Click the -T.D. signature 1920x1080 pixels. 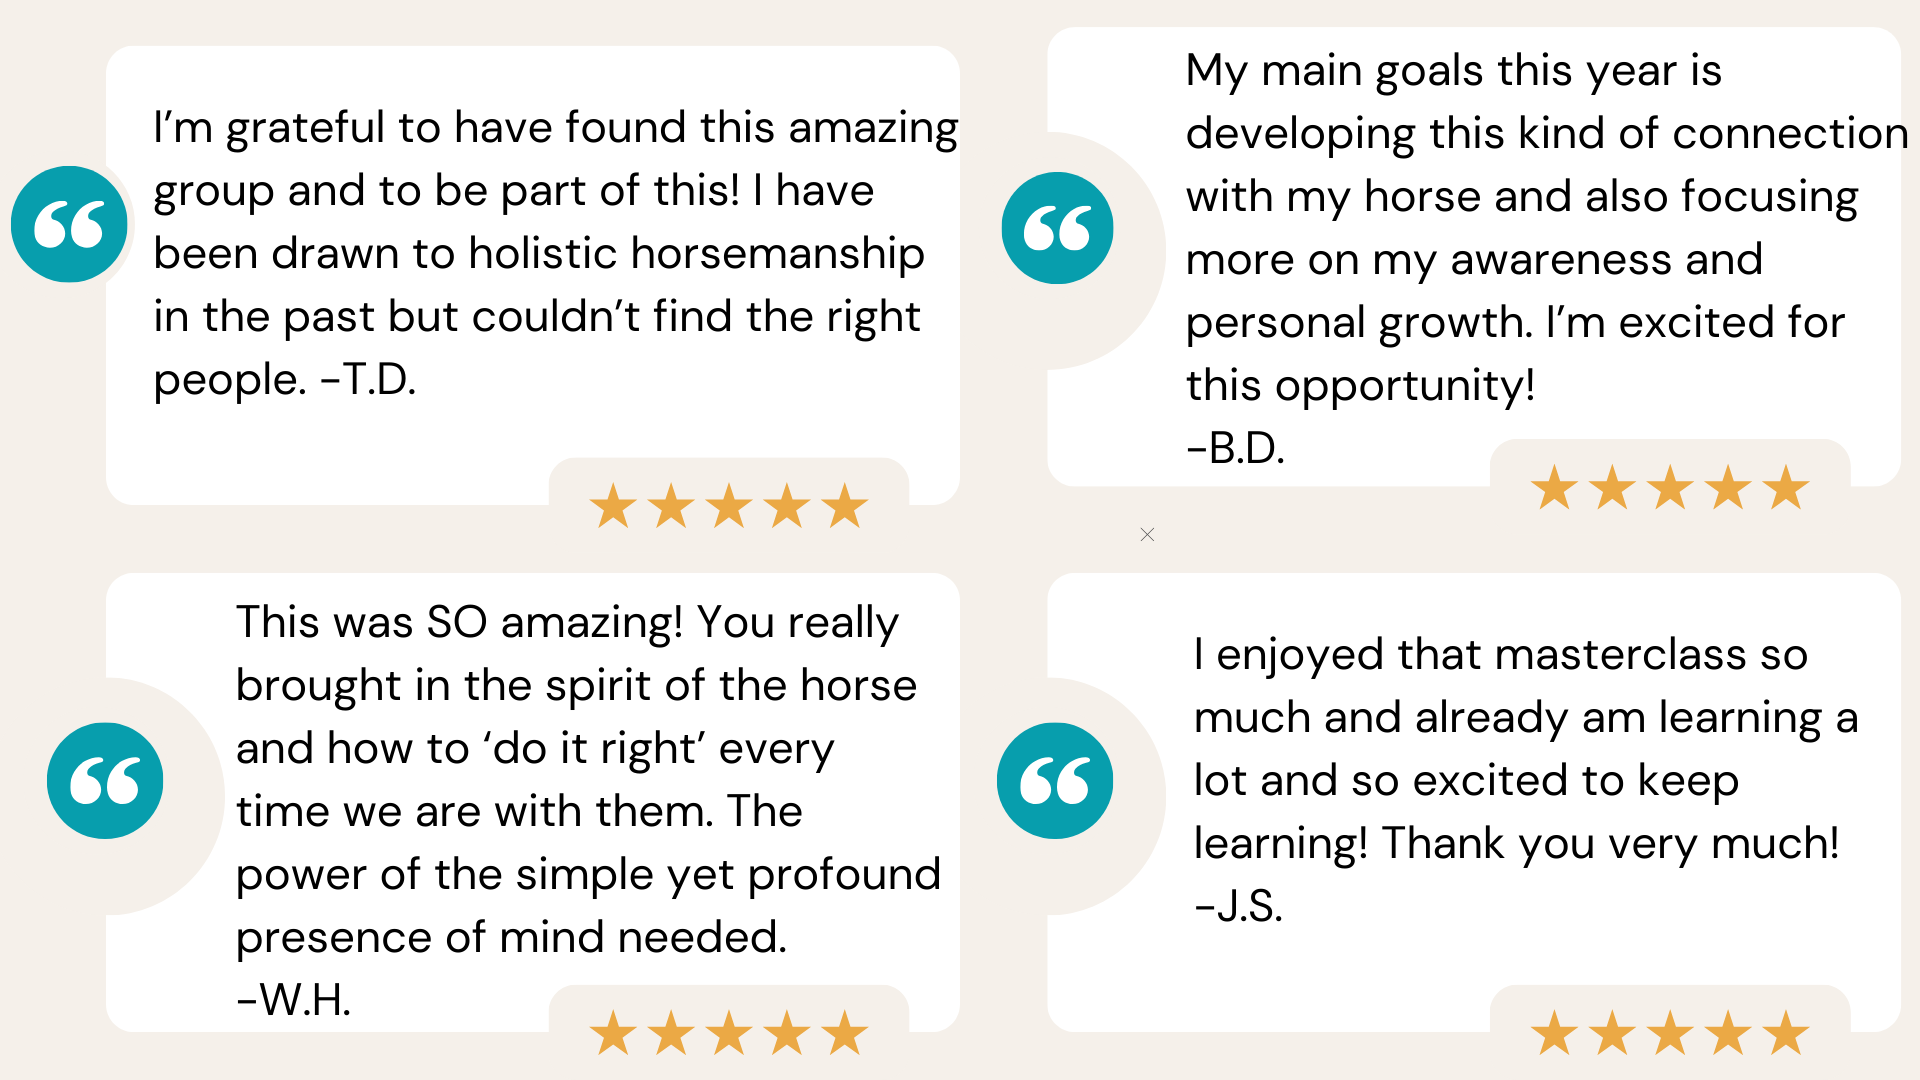tap(368, 380)
